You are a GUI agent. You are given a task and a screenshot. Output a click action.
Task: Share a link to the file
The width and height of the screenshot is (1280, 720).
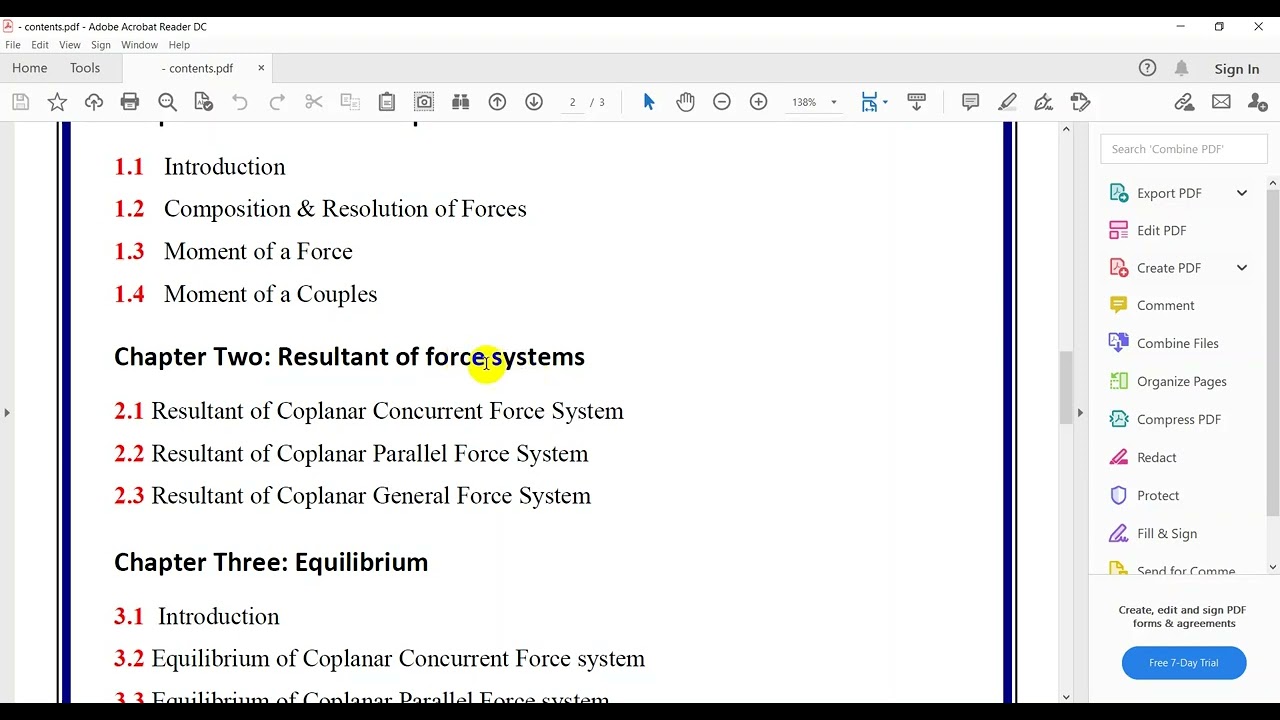point(1184,102)
